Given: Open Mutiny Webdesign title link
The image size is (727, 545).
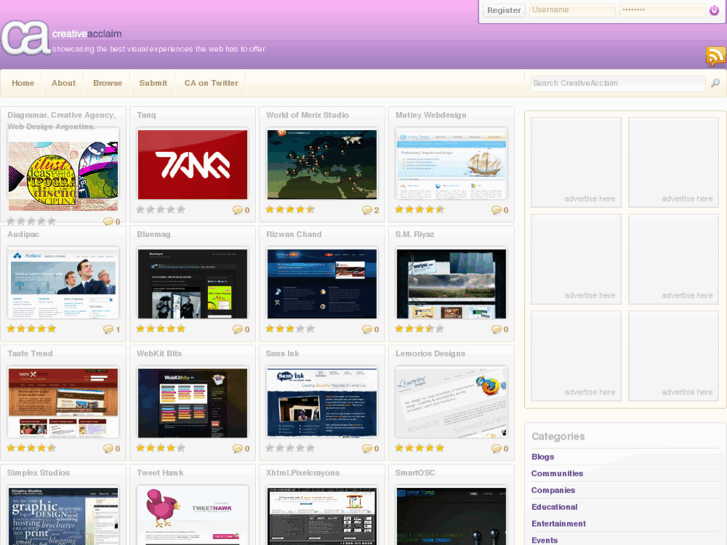Looking at the screenshot, I should [431, 115].
